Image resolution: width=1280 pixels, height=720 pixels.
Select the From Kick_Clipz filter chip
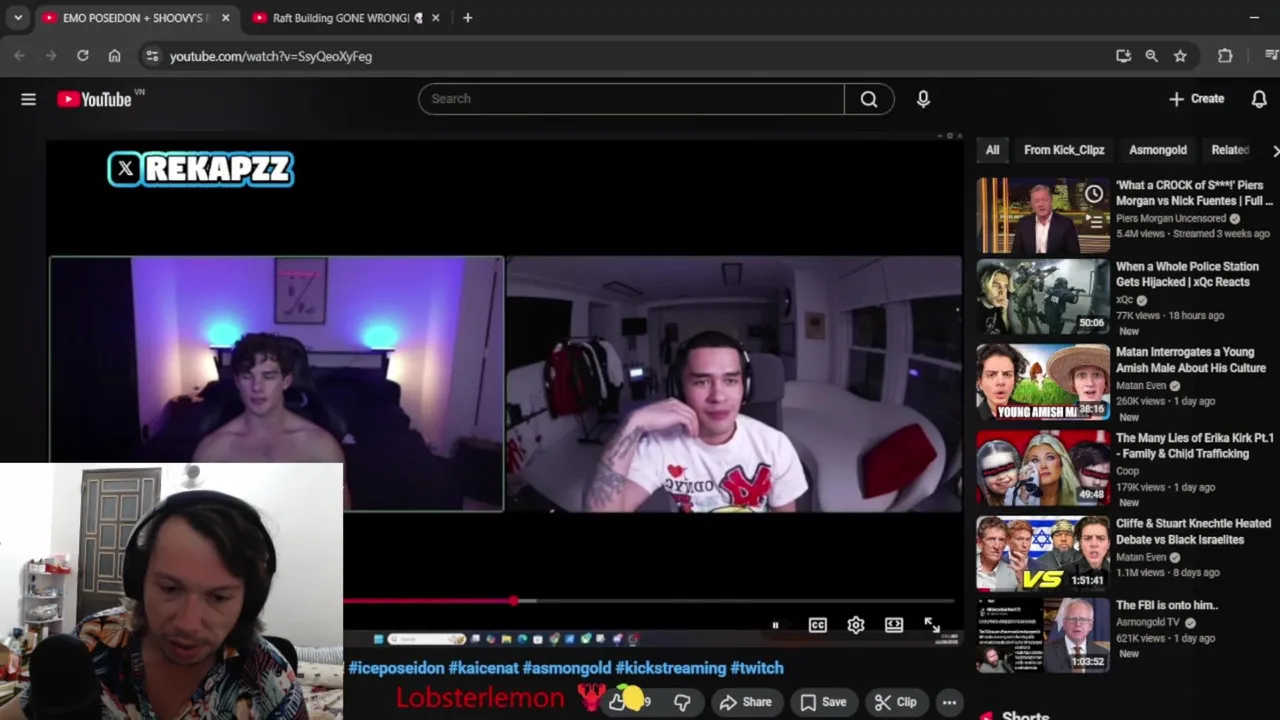pos(1064,150)
